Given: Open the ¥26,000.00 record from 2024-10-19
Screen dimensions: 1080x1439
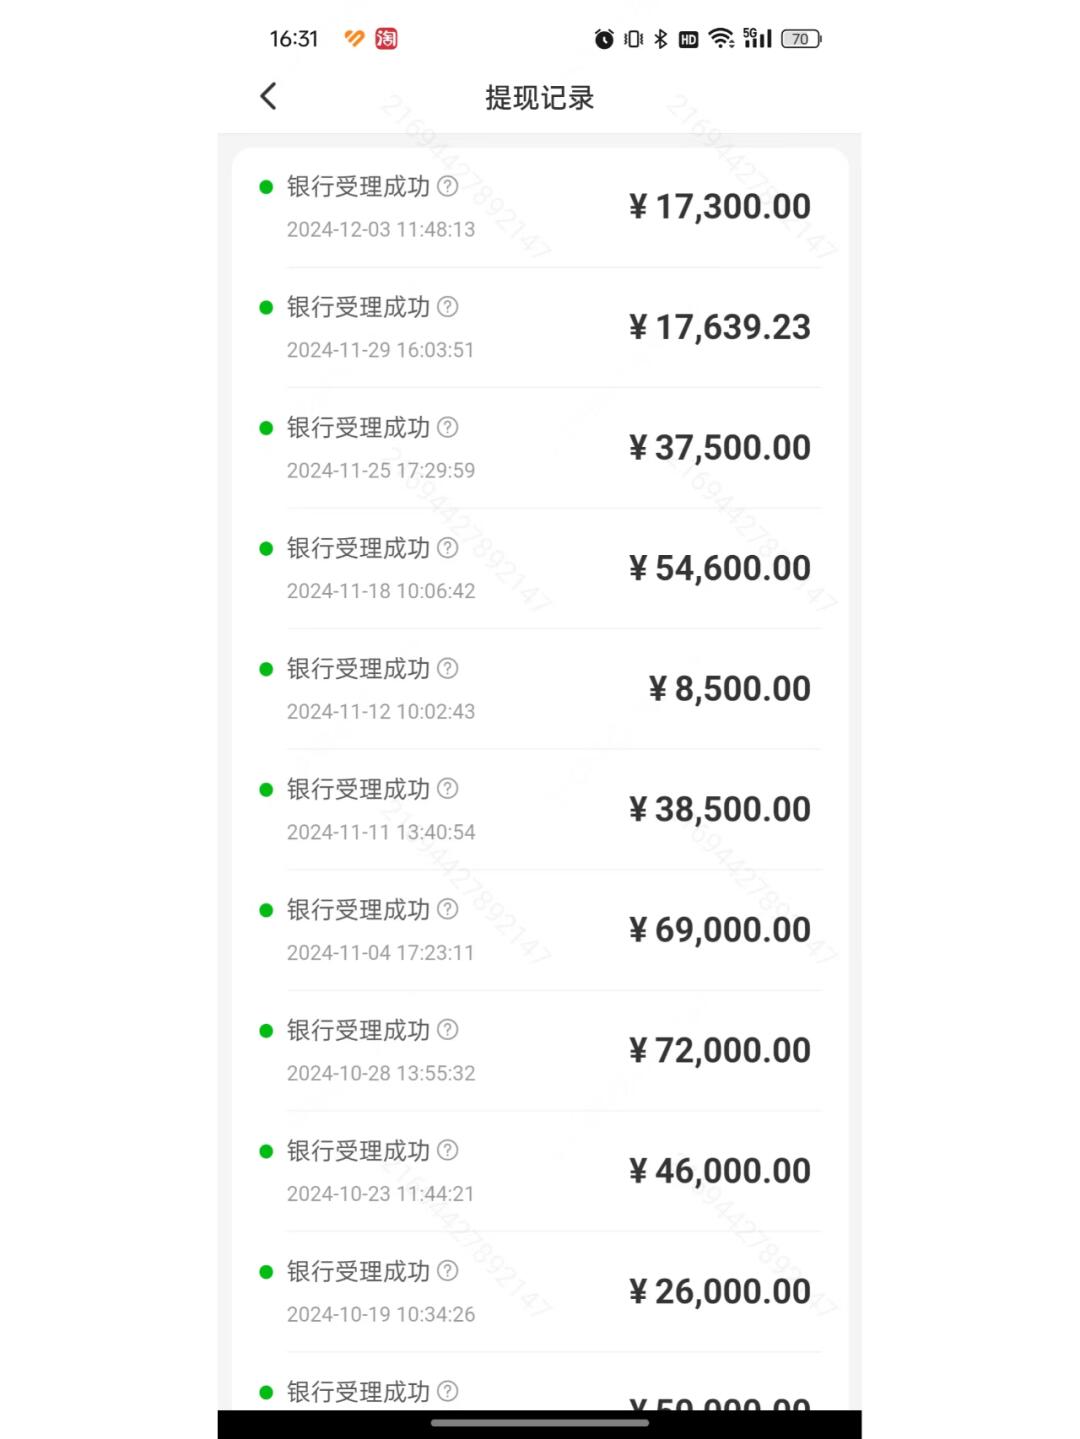Looking at the screenshot, I should tap(540, 1291).
